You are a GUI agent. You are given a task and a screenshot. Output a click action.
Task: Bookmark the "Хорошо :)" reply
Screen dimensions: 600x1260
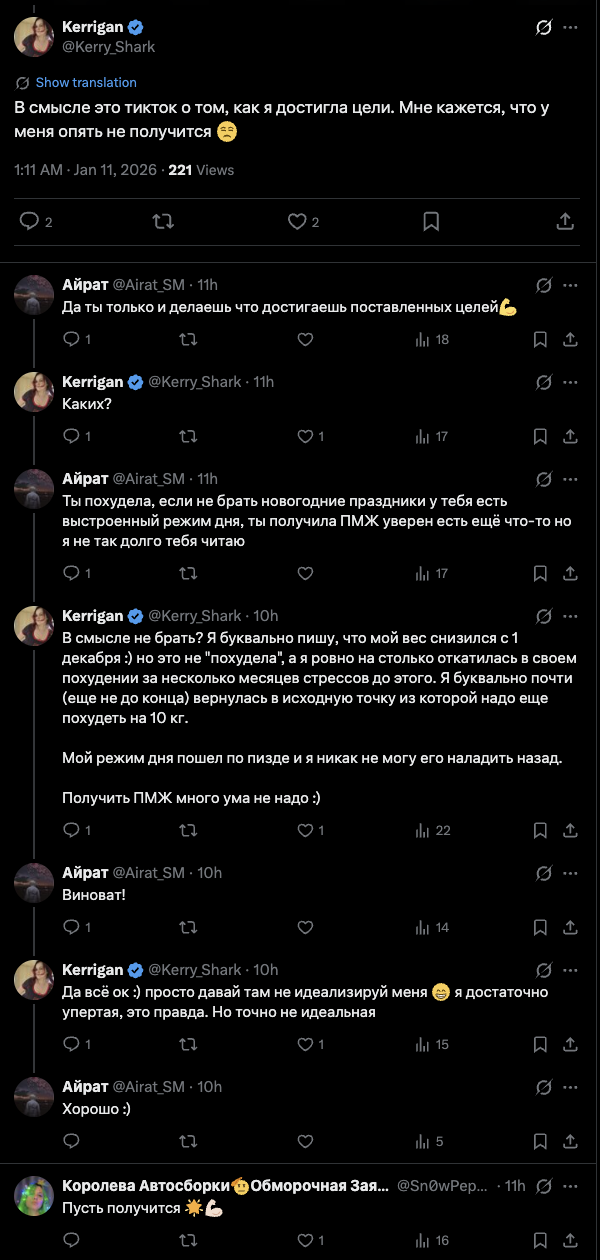point(540,1142)
